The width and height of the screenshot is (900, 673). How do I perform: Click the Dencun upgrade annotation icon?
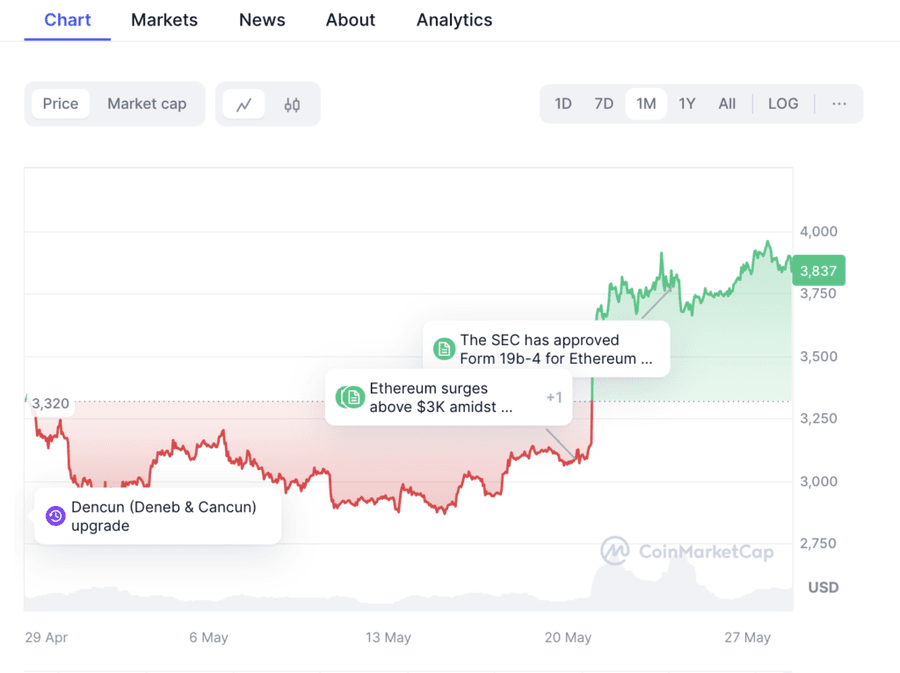(x=55, y=516)
